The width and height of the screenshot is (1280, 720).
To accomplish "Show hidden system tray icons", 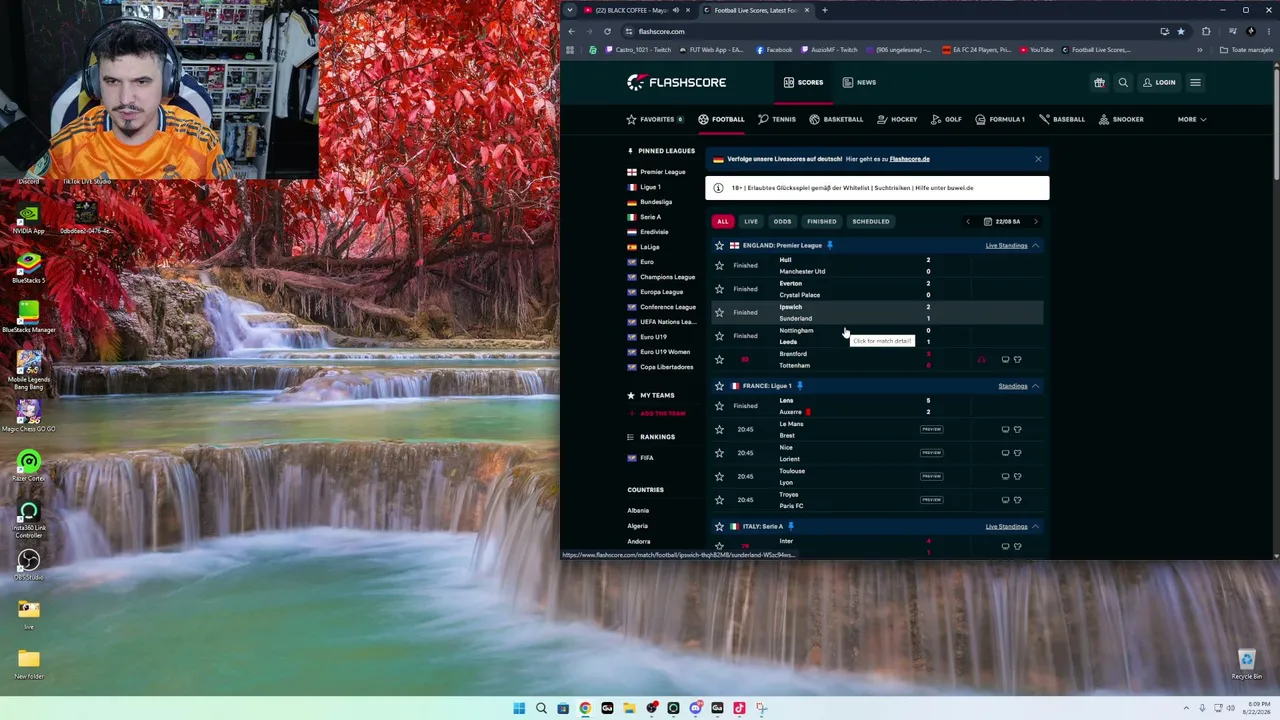I will click(x=1187, y=709).
